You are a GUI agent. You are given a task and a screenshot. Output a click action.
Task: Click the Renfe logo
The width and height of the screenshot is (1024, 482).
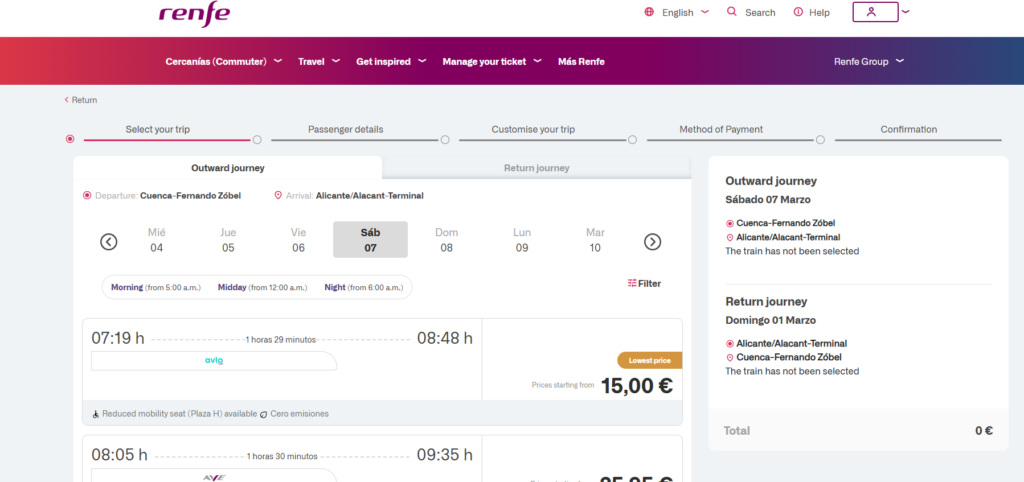[194, 14]
